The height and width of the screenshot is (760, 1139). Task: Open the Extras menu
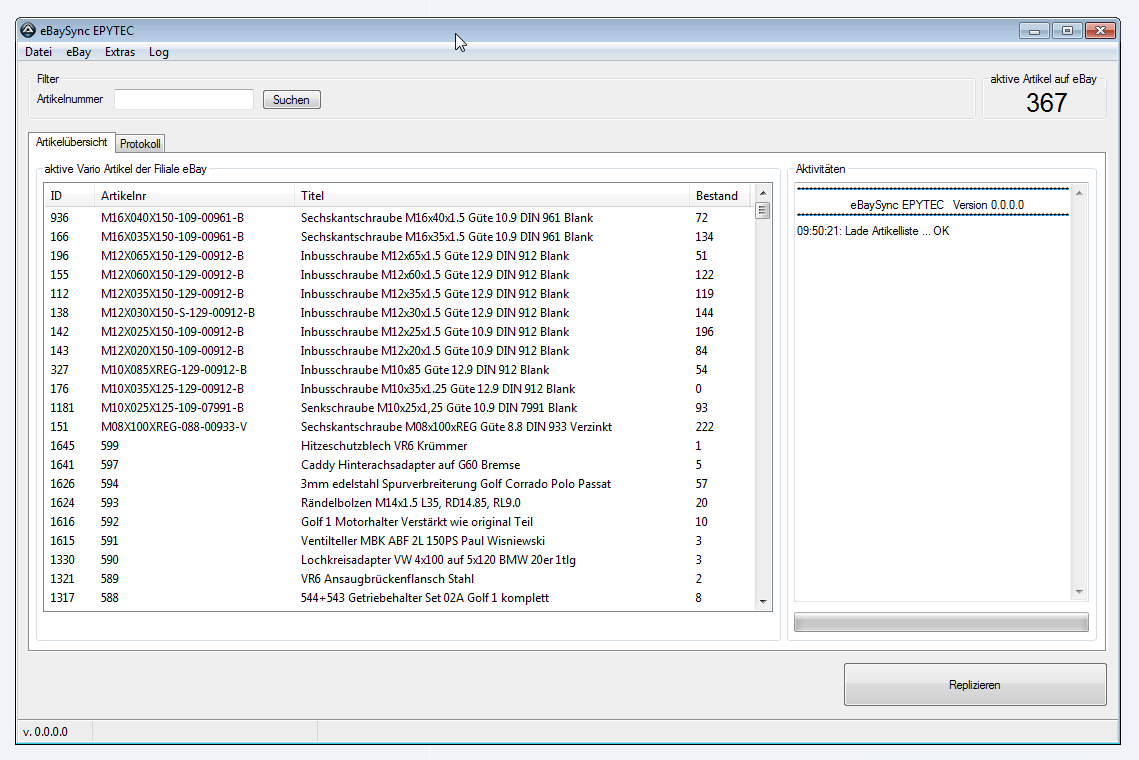coord(120,52)
